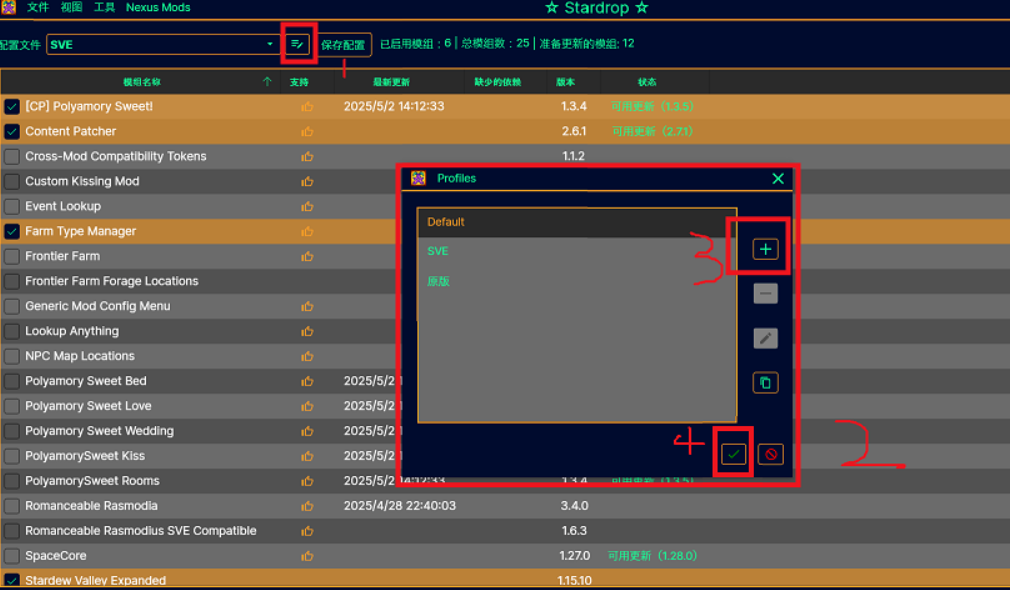The width and height of the screenshot is (1010, 590).
Task: Click the 保存配置 button
Action: 343,44
